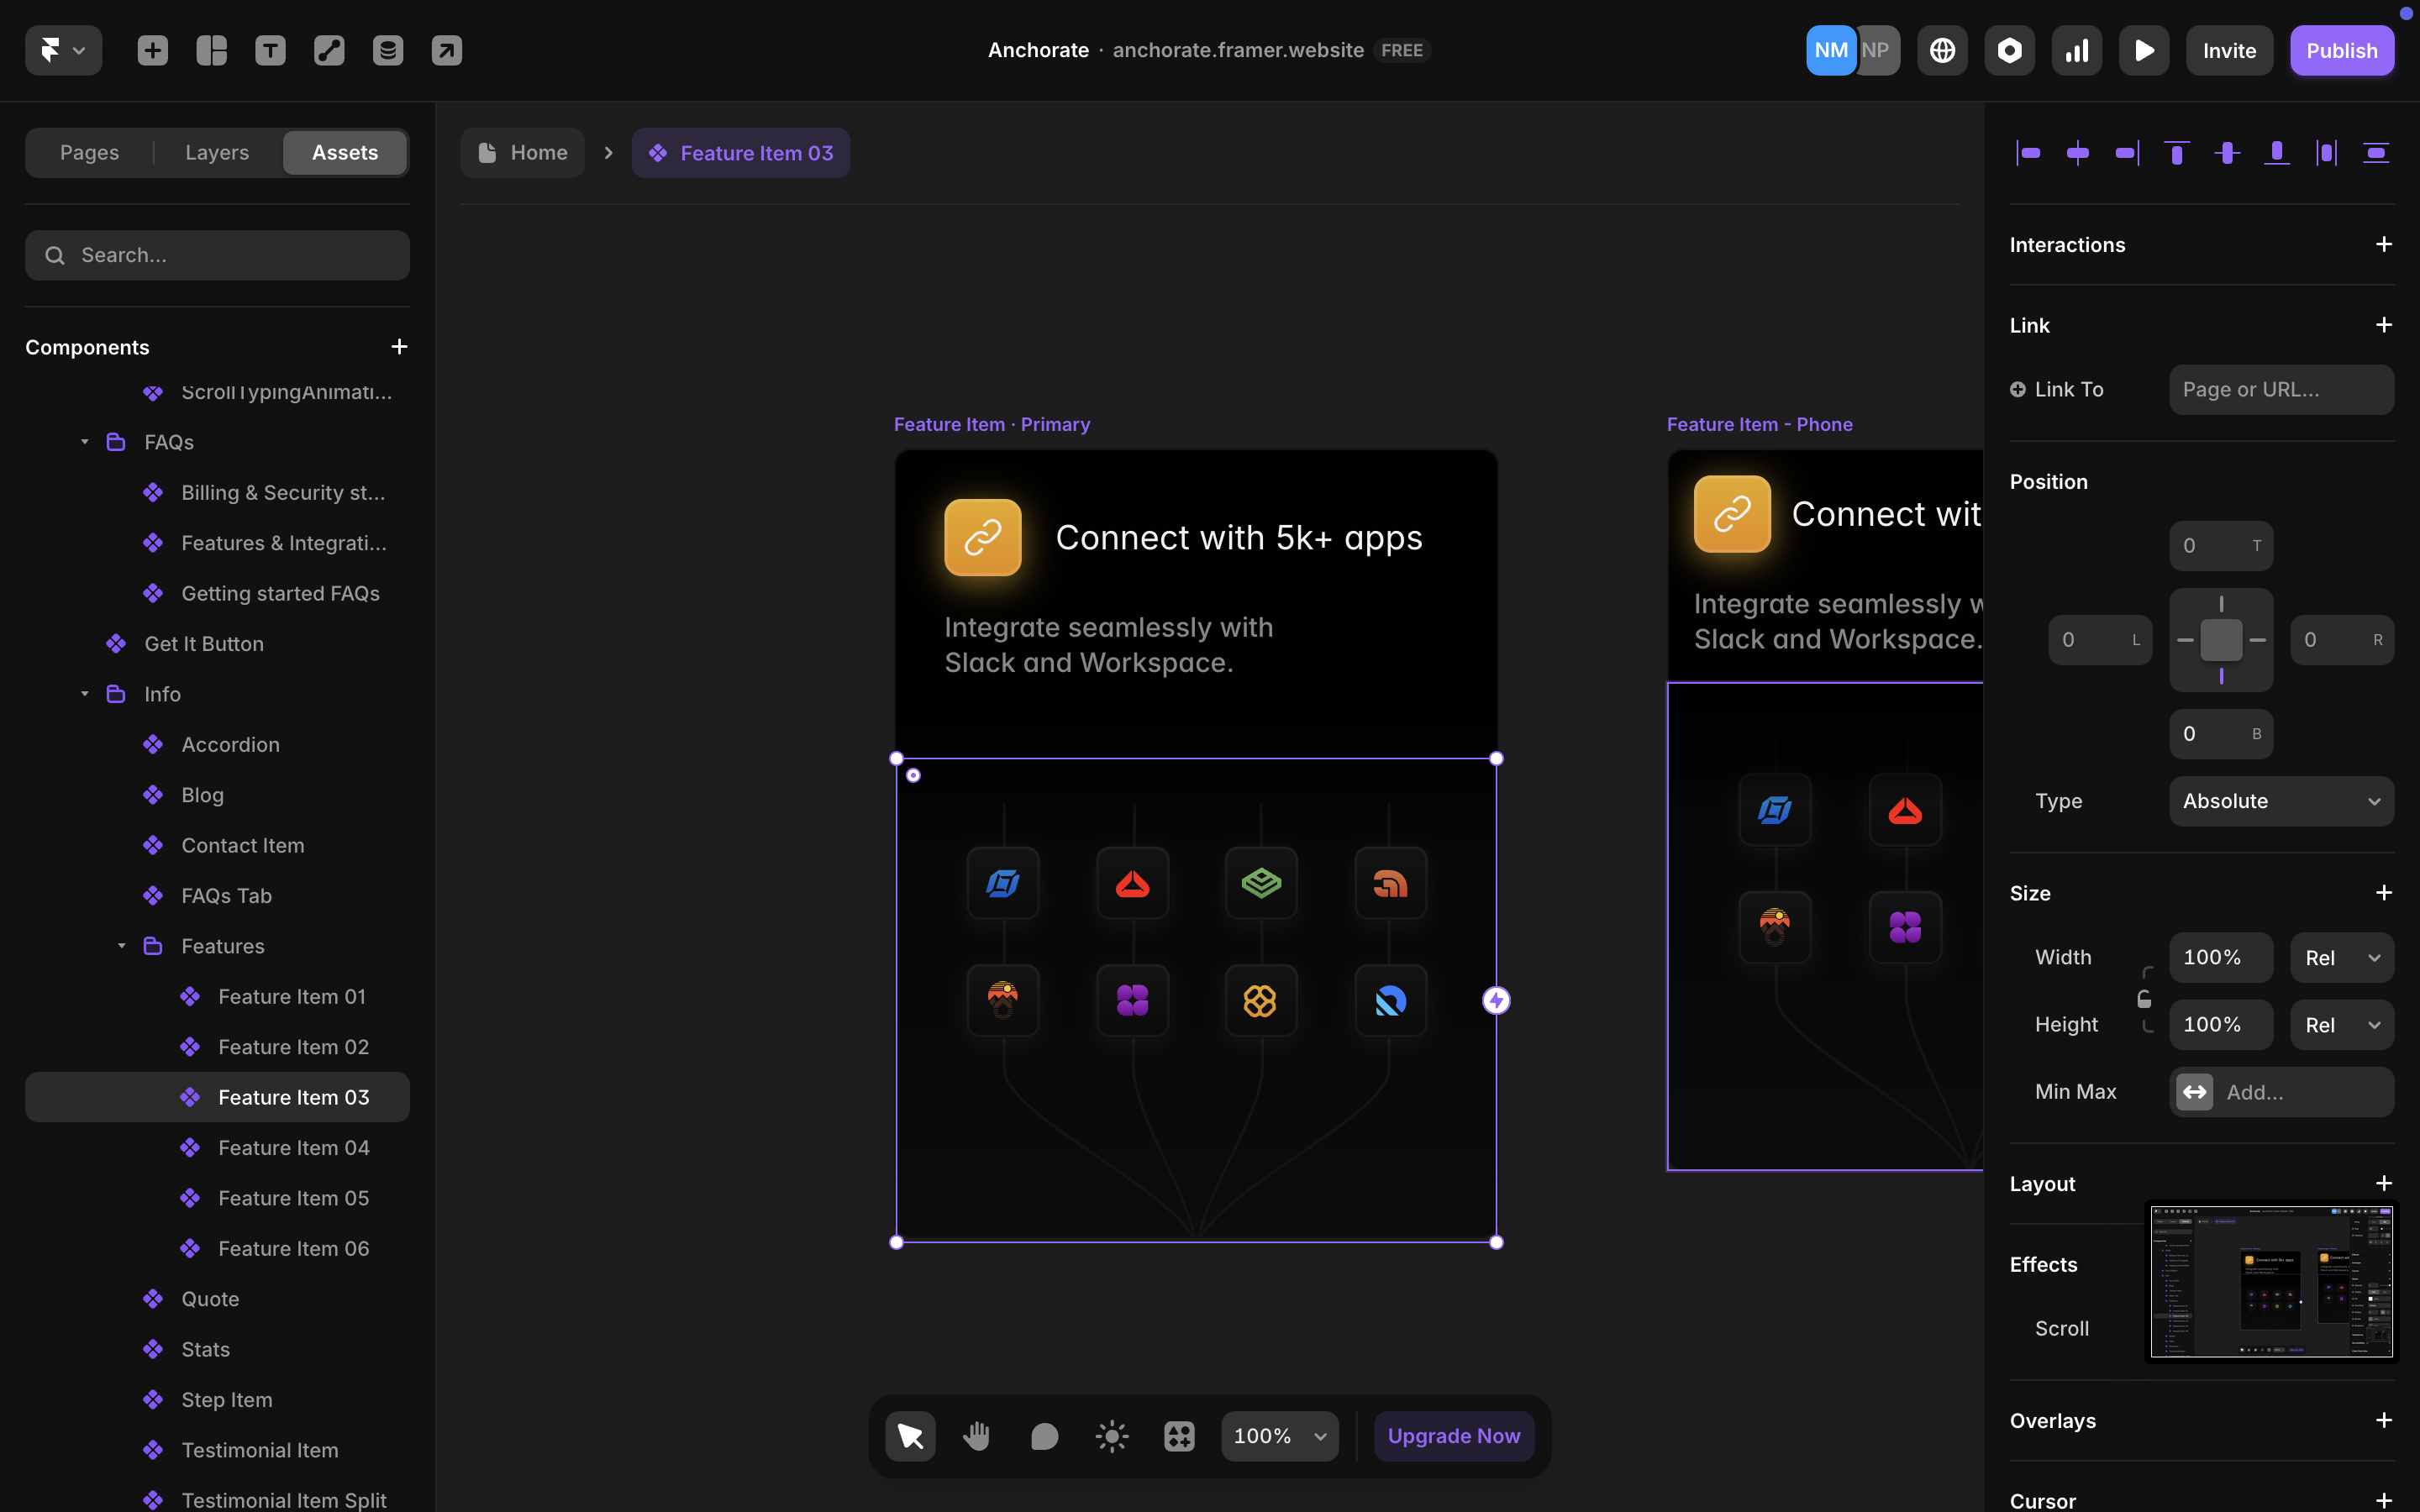Click the align top icon
The height and width of the screenshot is (1512, 2420).
pyautogui.click(x=2176, y=153)
